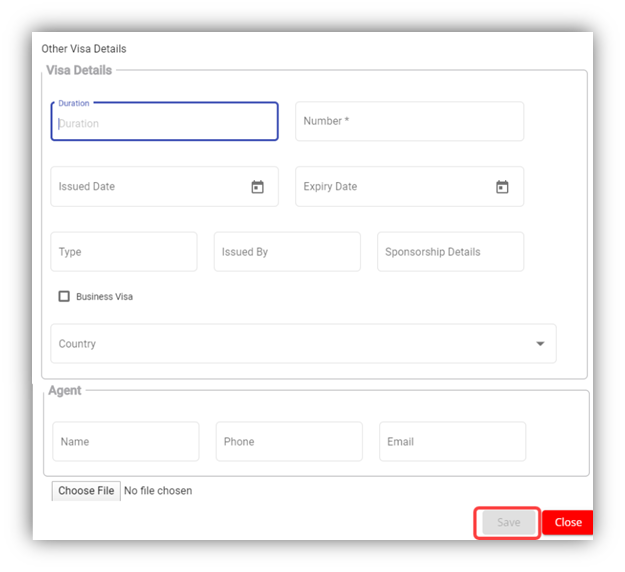Image resolution: width=625 pixels, height=572 pixels.
Task: Click the Business Visa label text
Action: (104, 297)
